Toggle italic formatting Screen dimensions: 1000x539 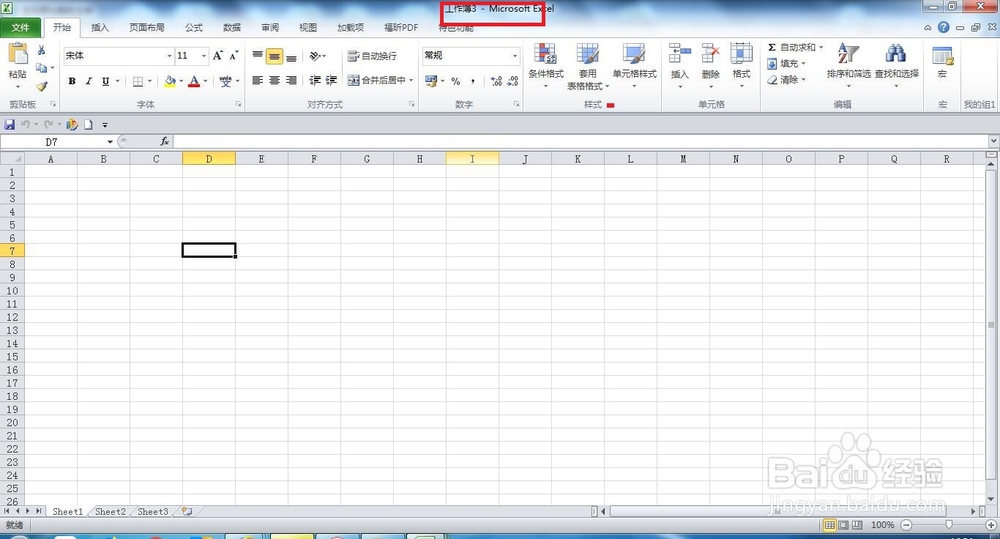89,81
